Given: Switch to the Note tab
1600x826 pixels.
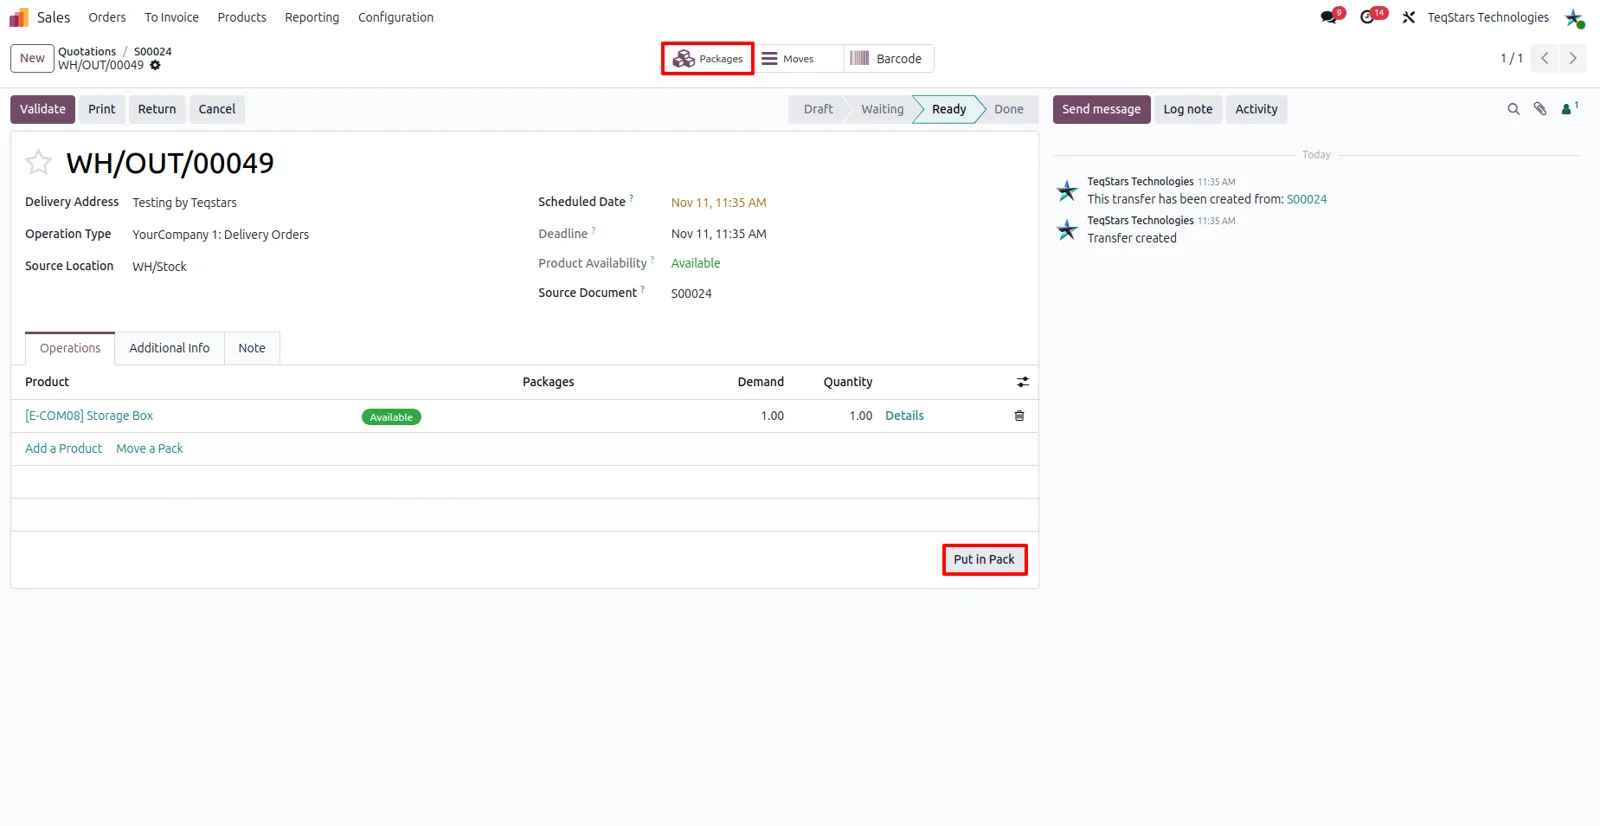Looking at the screenshot, I should pos(252,348).
